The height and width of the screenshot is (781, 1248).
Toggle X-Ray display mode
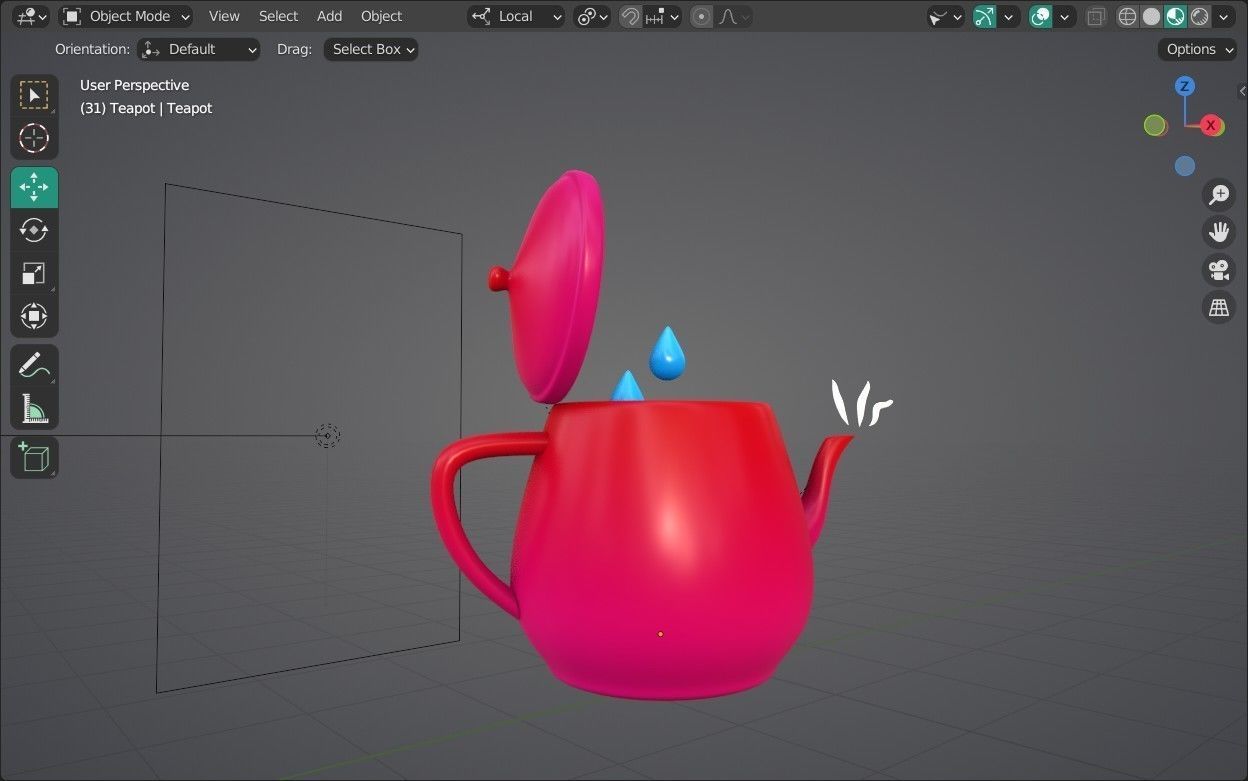tap(1096, 16)
